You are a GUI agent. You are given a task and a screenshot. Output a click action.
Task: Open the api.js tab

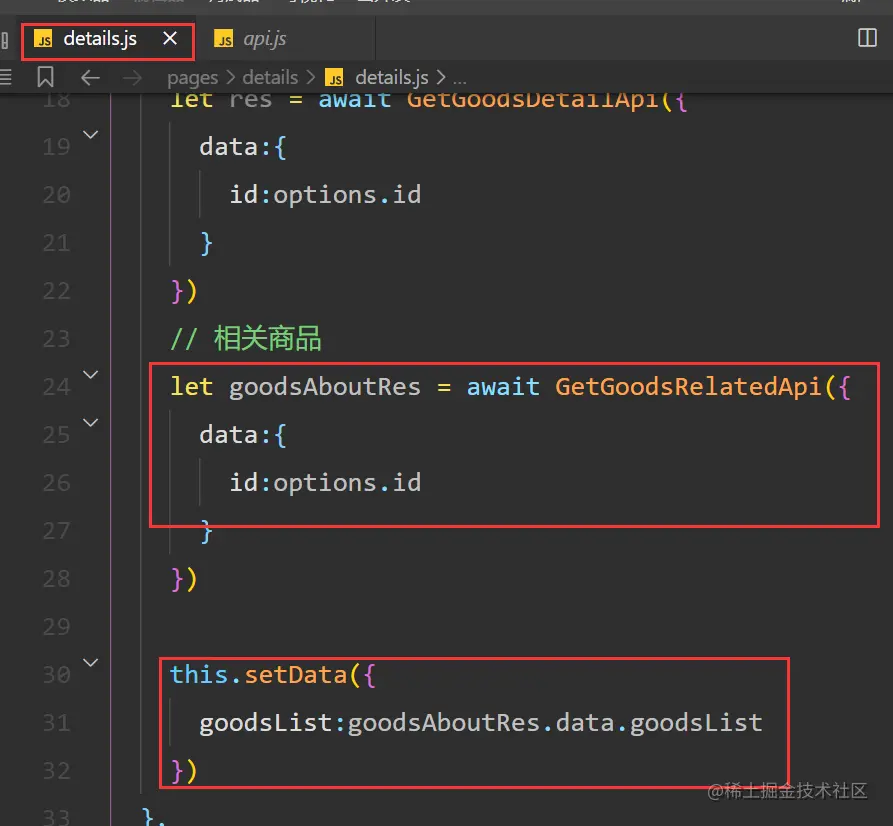[x=264, y=39]
